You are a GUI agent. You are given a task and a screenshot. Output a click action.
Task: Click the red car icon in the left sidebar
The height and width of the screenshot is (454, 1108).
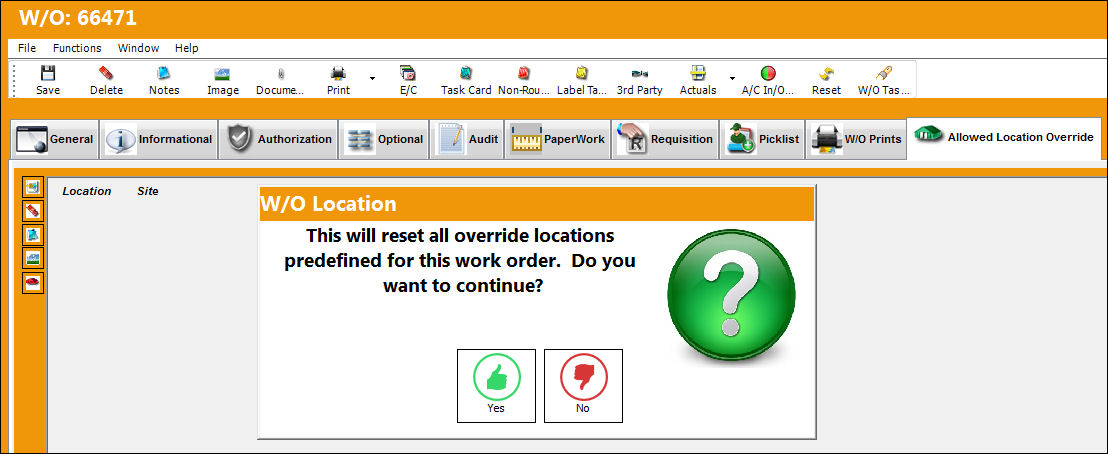coord(33,282)
